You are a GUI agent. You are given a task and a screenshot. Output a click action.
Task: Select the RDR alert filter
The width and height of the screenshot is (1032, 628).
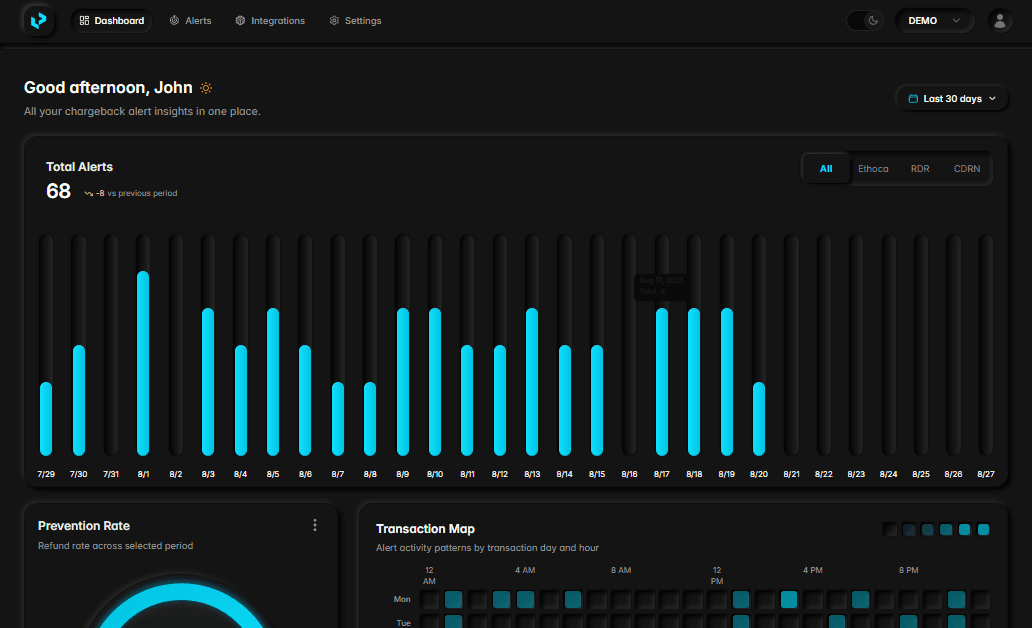tap(920, 169)
